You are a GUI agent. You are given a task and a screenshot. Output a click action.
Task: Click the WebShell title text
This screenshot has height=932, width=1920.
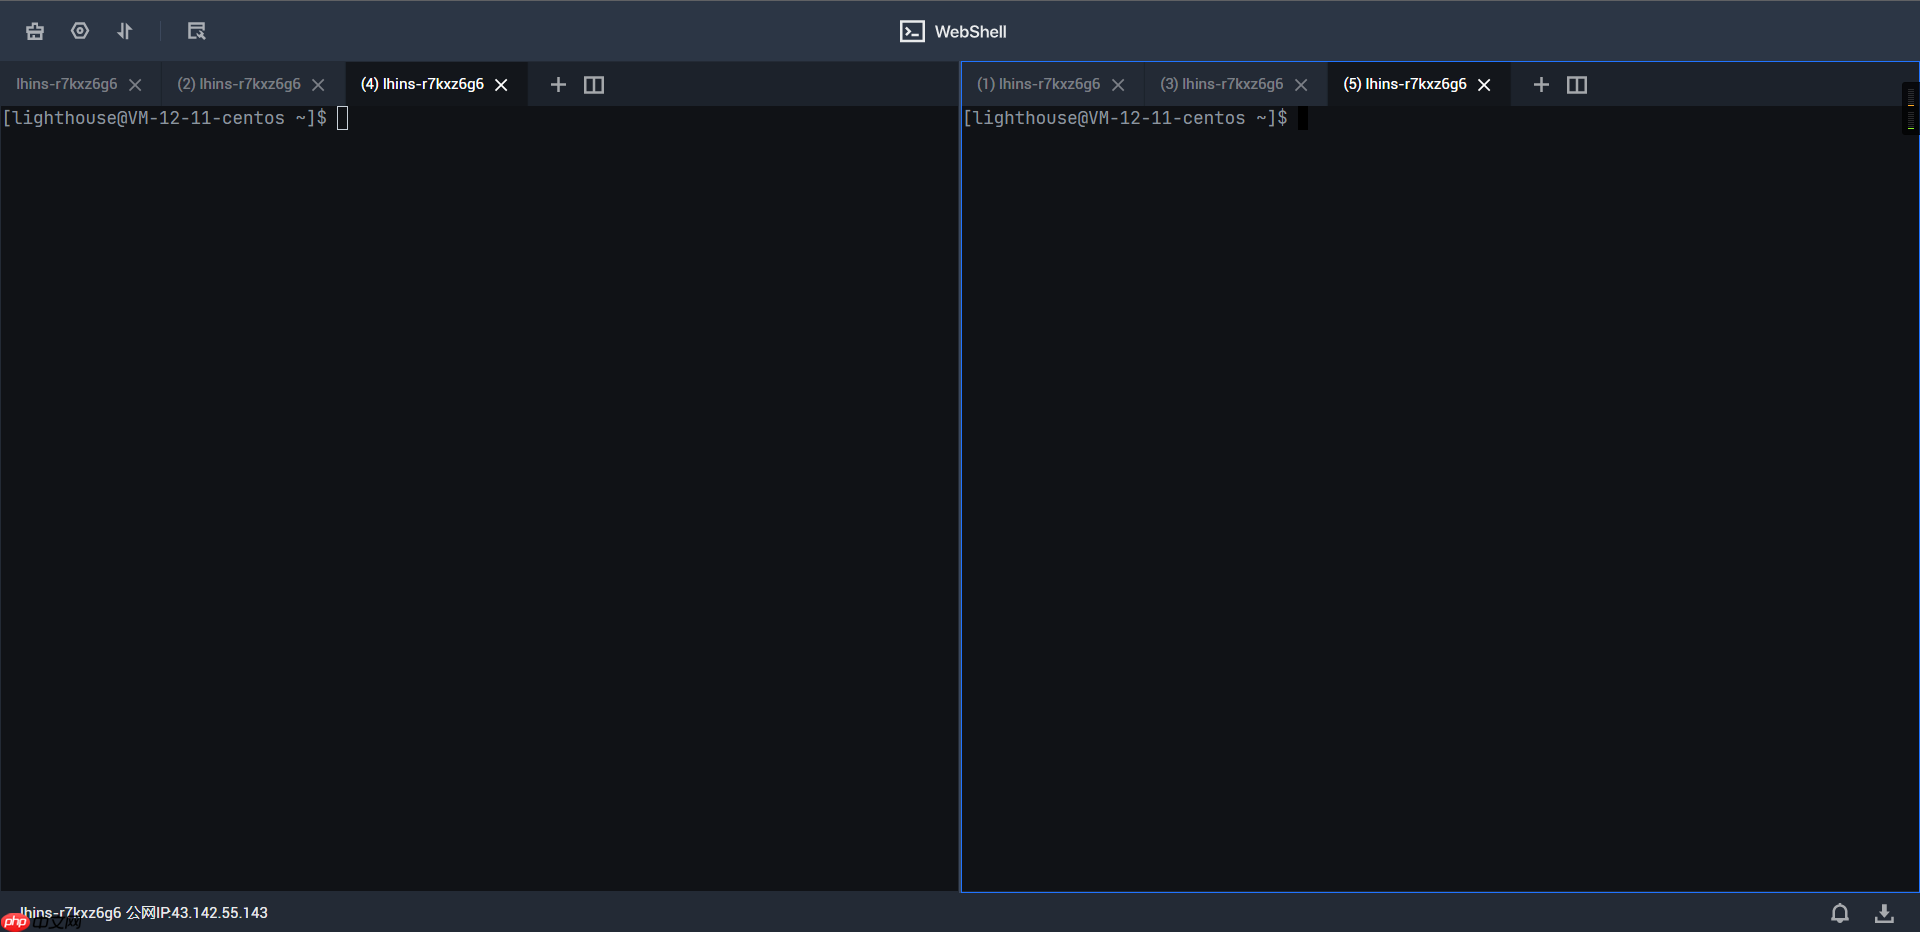pyautogui.click(x=970, y=32)
